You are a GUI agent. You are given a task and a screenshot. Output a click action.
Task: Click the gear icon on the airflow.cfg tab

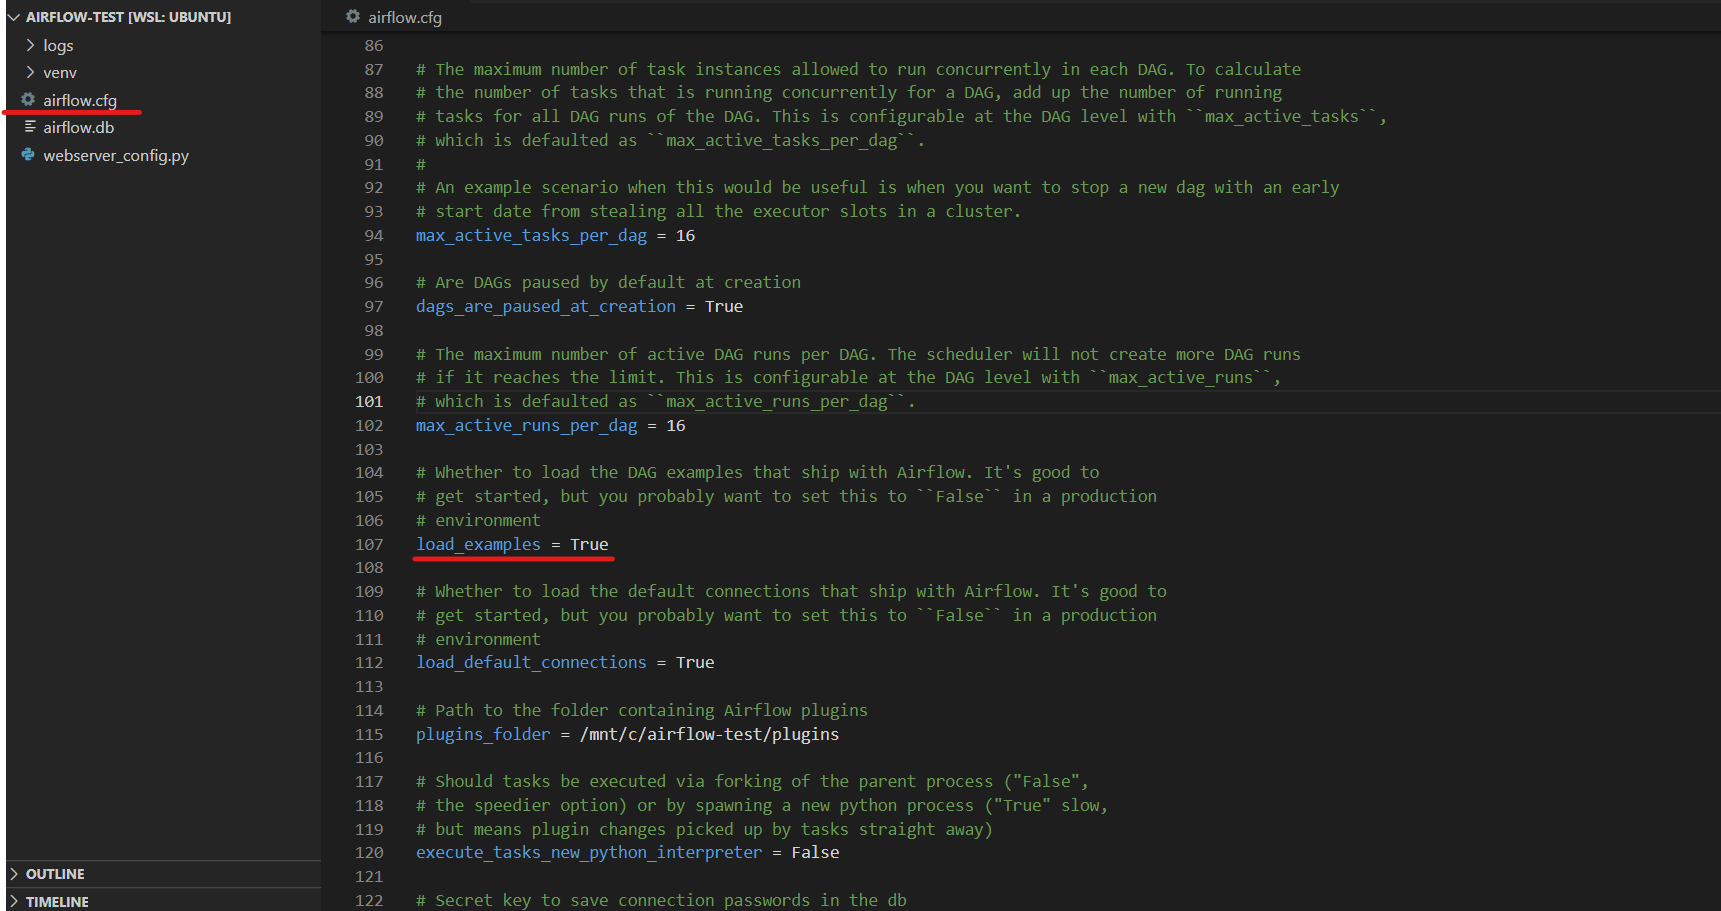(352, 17)
